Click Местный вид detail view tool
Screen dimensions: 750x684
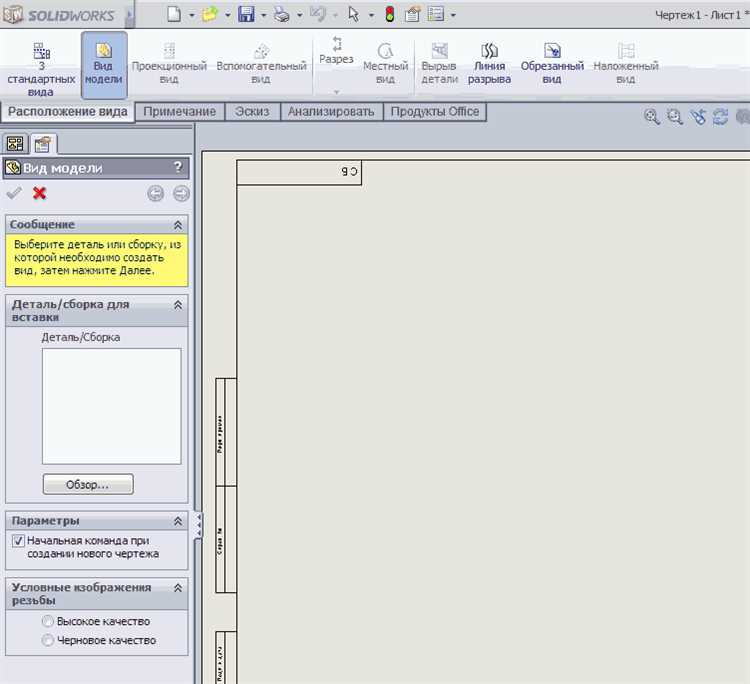[386, 64]
